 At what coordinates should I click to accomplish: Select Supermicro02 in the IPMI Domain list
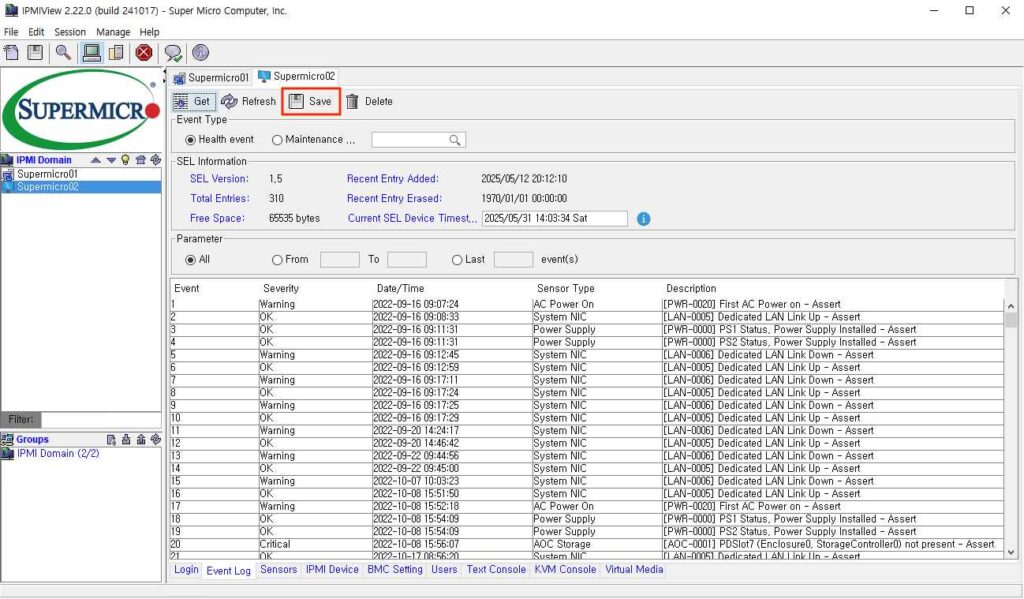[81, 187]
